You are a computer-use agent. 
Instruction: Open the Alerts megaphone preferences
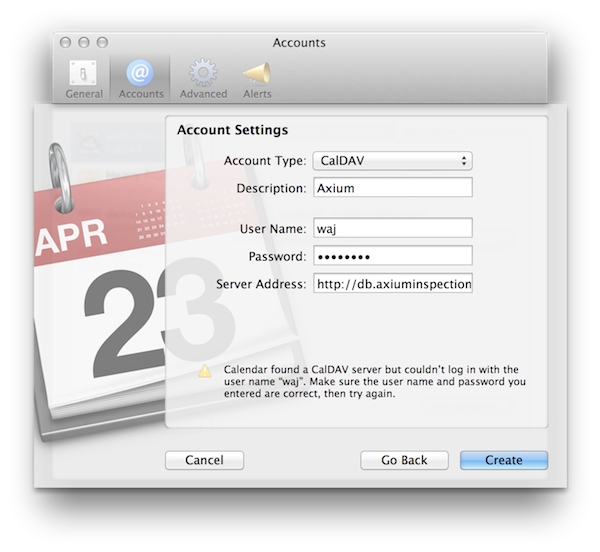pos(257,79)
